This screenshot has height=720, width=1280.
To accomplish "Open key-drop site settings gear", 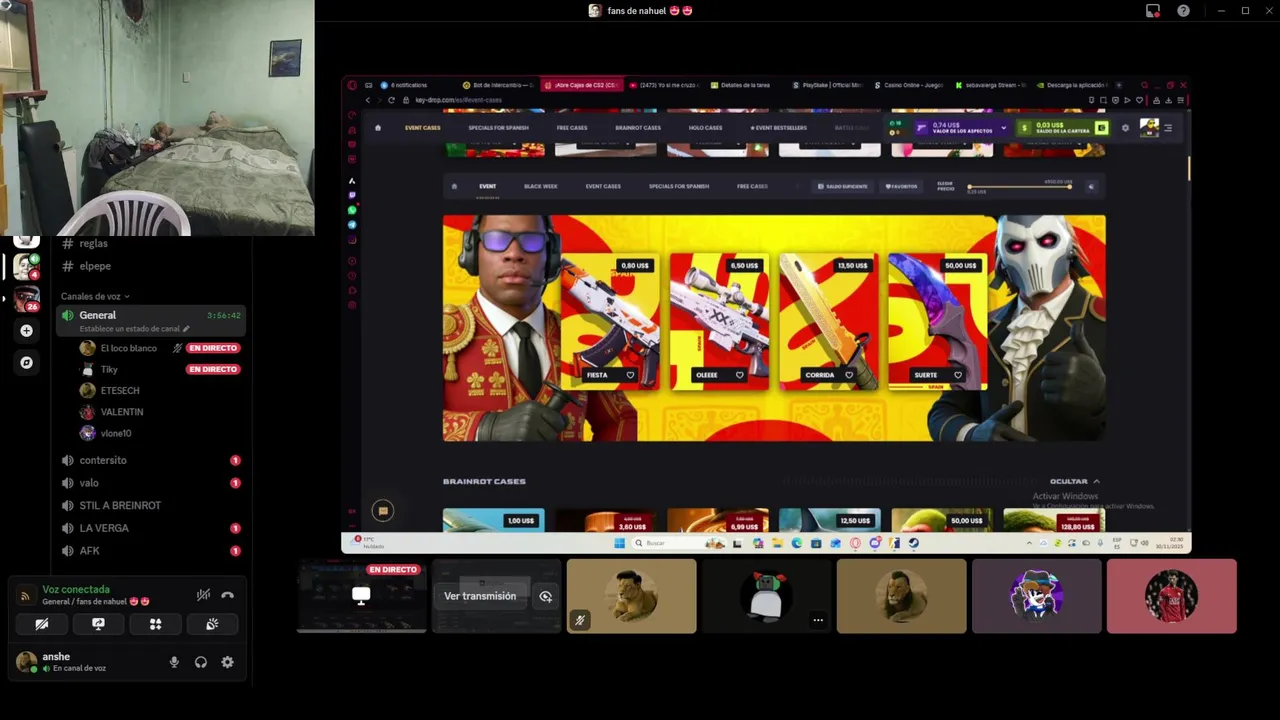I will point(1125,128).
